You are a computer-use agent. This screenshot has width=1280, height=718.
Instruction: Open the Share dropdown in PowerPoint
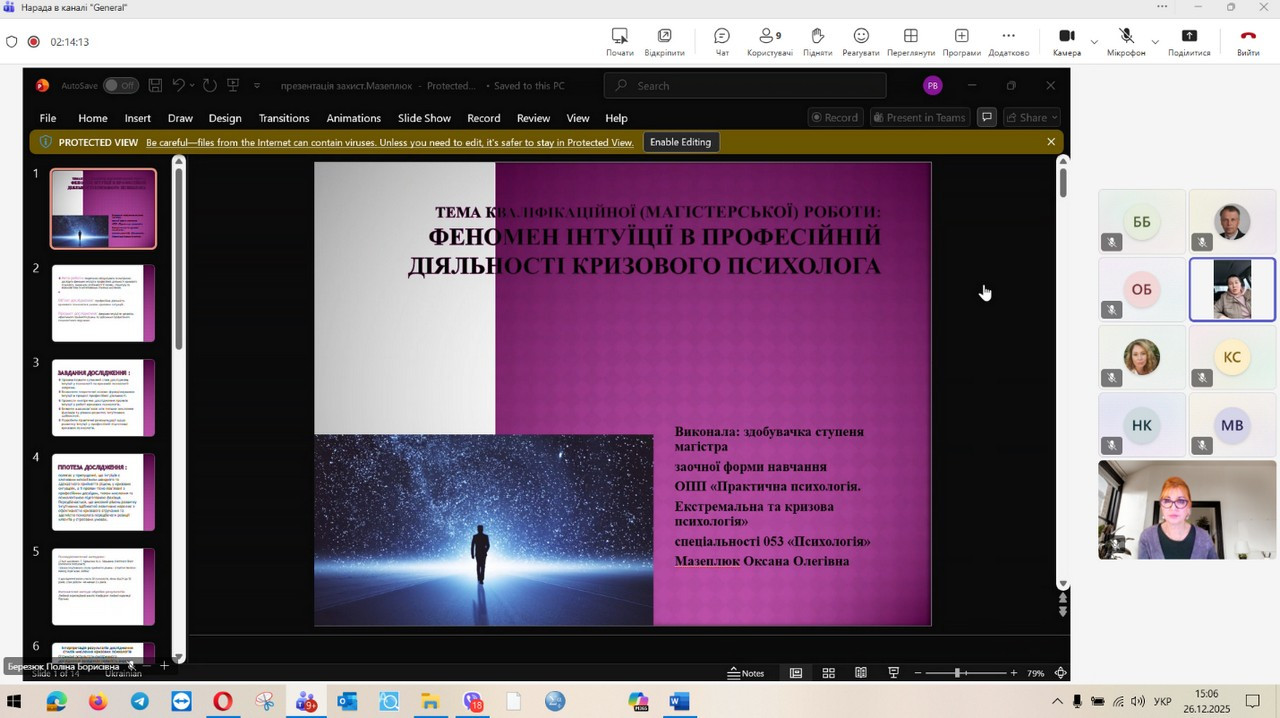tap(1031, 118)
